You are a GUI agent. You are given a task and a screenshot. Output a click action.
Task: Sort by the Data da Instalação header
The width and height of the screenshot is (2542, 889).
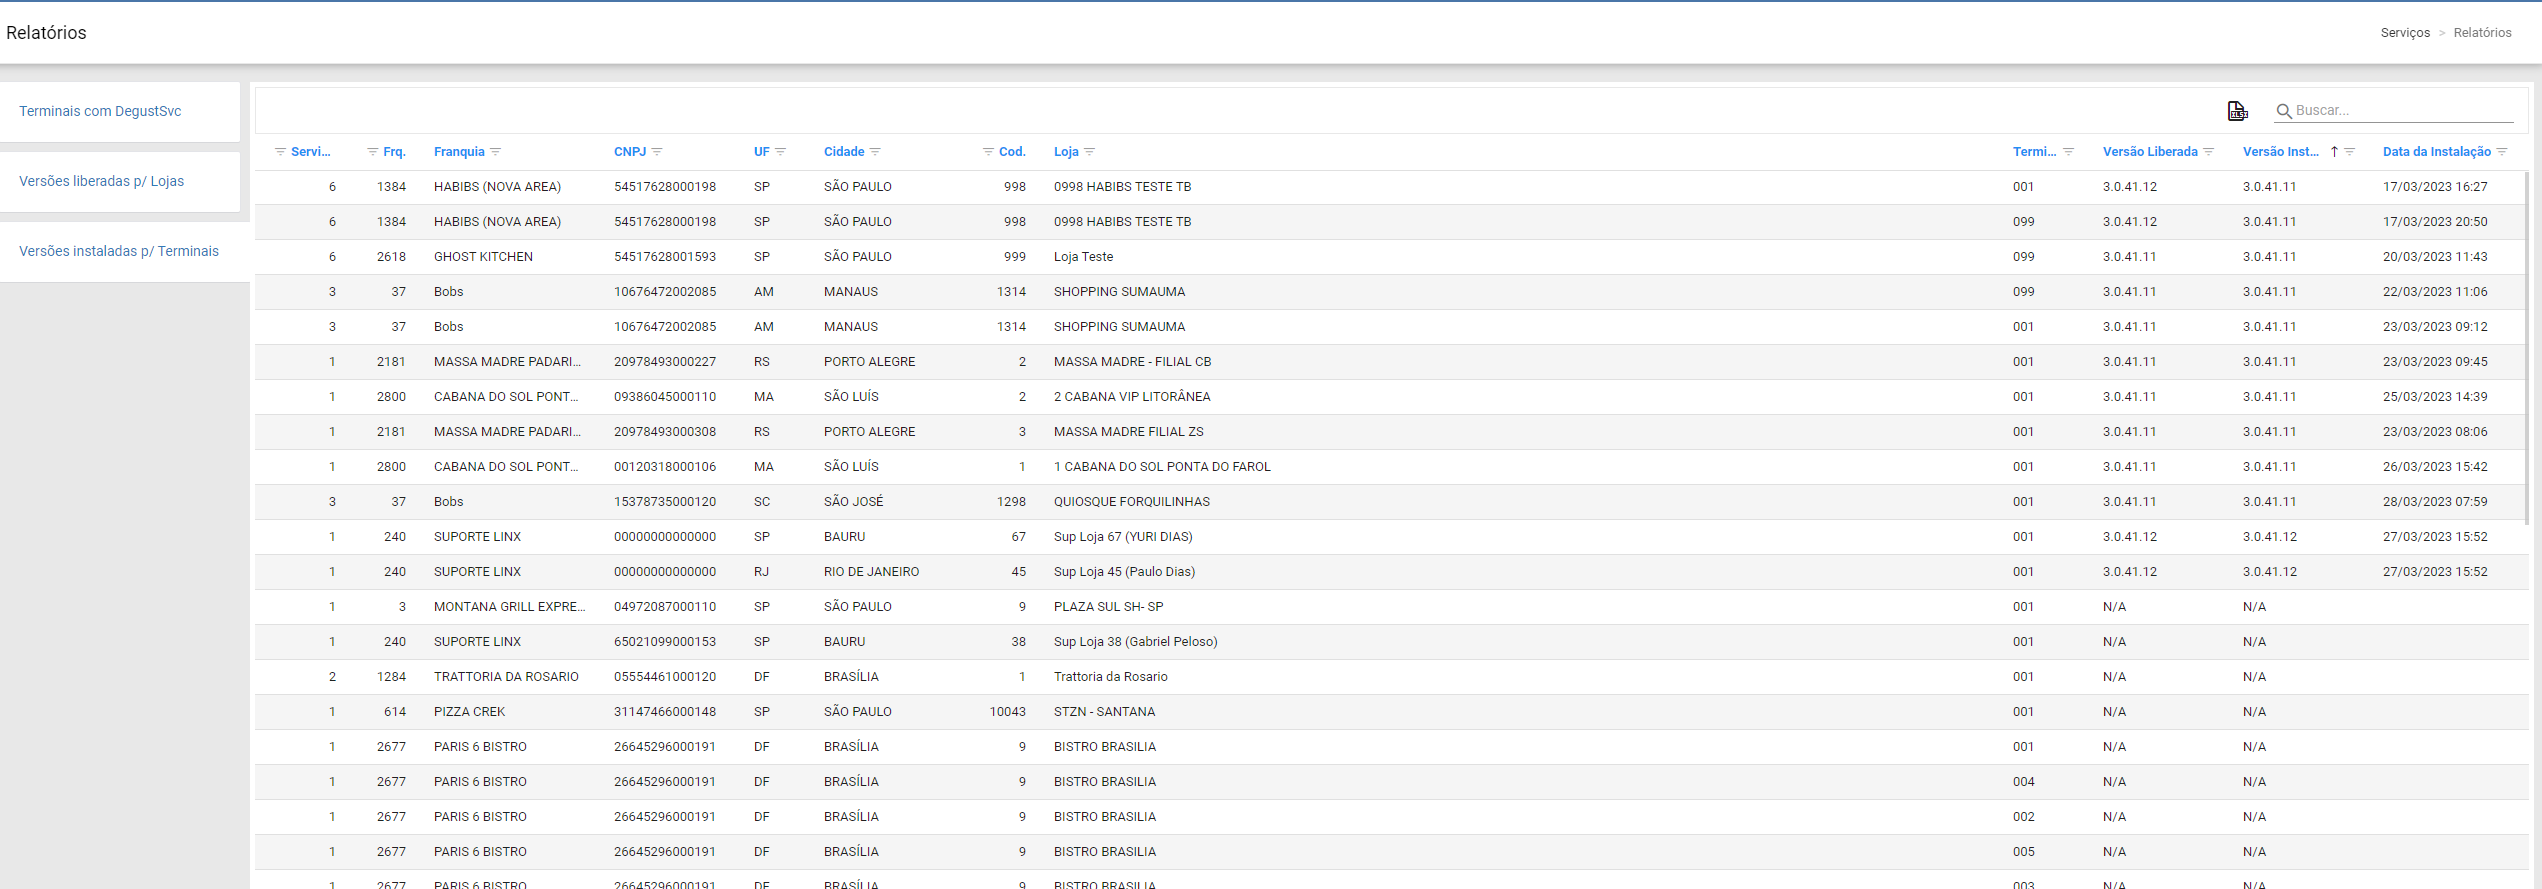(x=2437, y=152)
